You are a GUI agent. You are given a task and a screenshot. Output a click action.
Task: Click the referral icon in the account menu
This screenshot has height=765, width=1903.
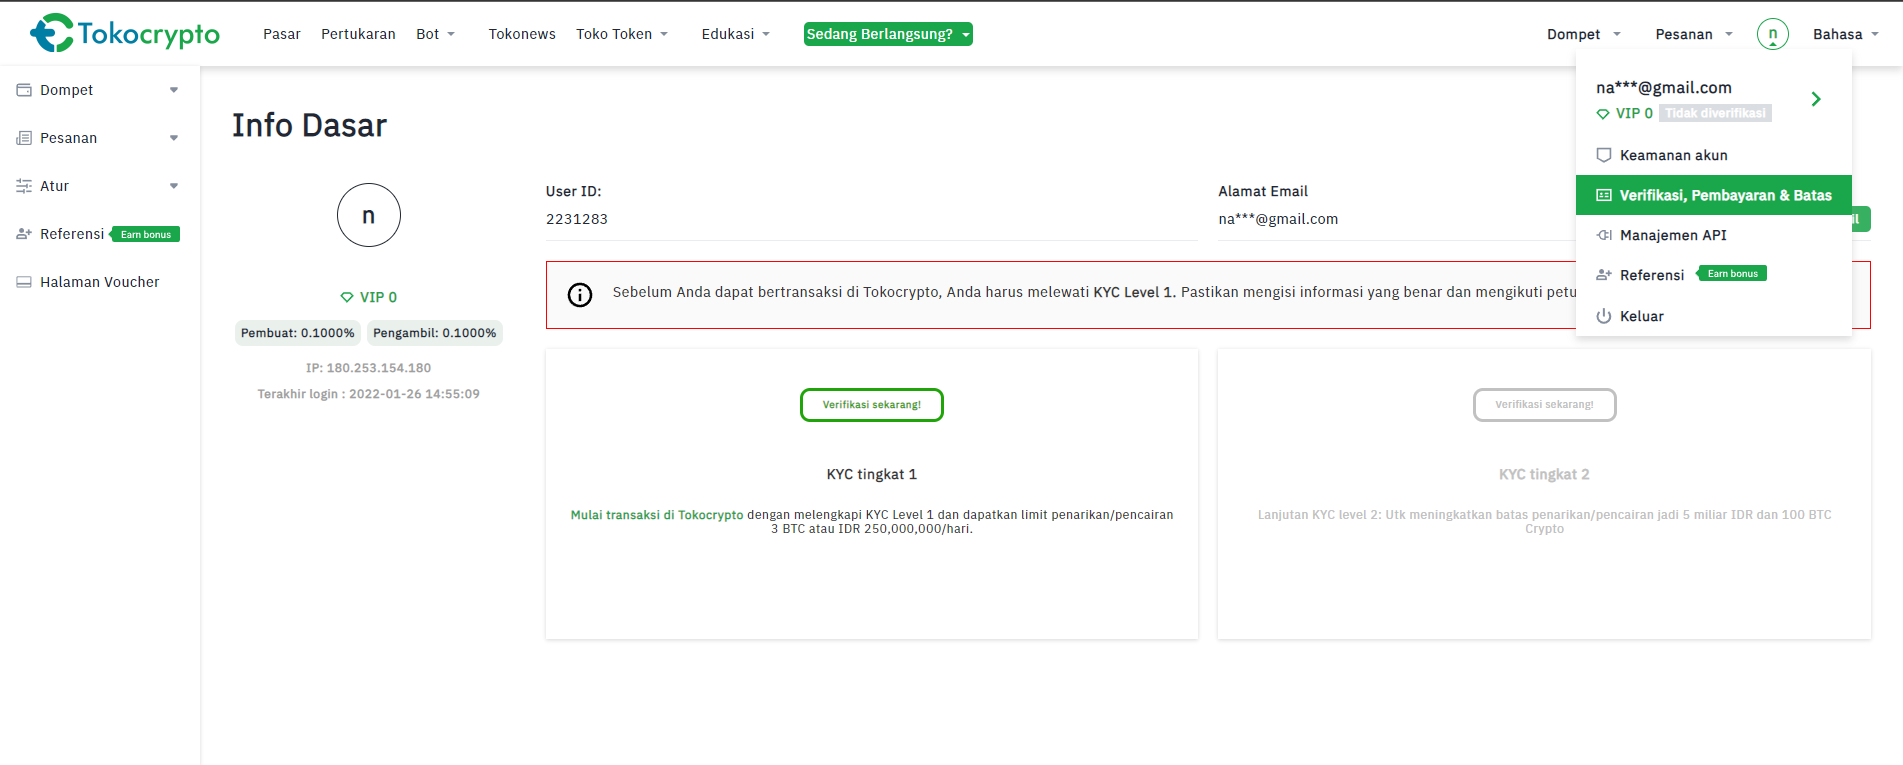tap(1604, 275)
